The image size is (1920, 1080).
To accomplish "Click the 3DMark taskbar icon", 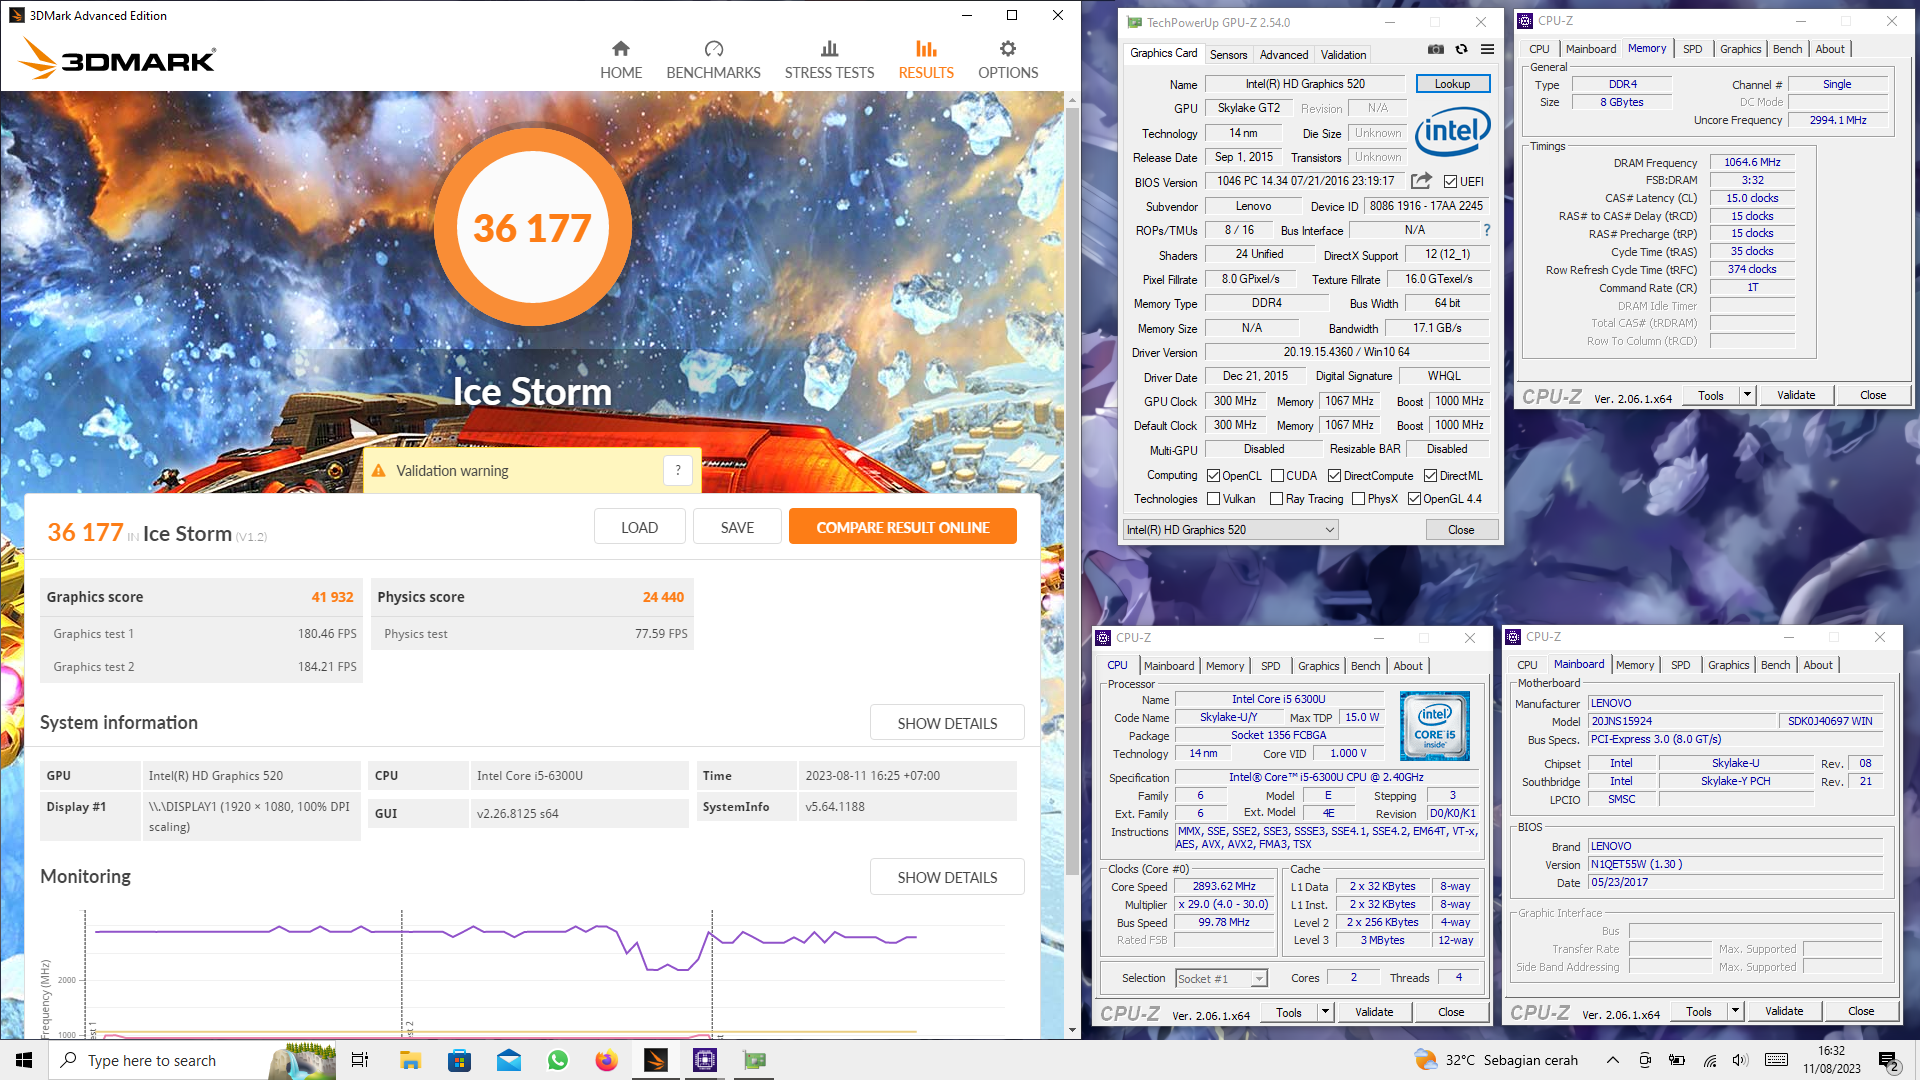I will coord(656,1060).
